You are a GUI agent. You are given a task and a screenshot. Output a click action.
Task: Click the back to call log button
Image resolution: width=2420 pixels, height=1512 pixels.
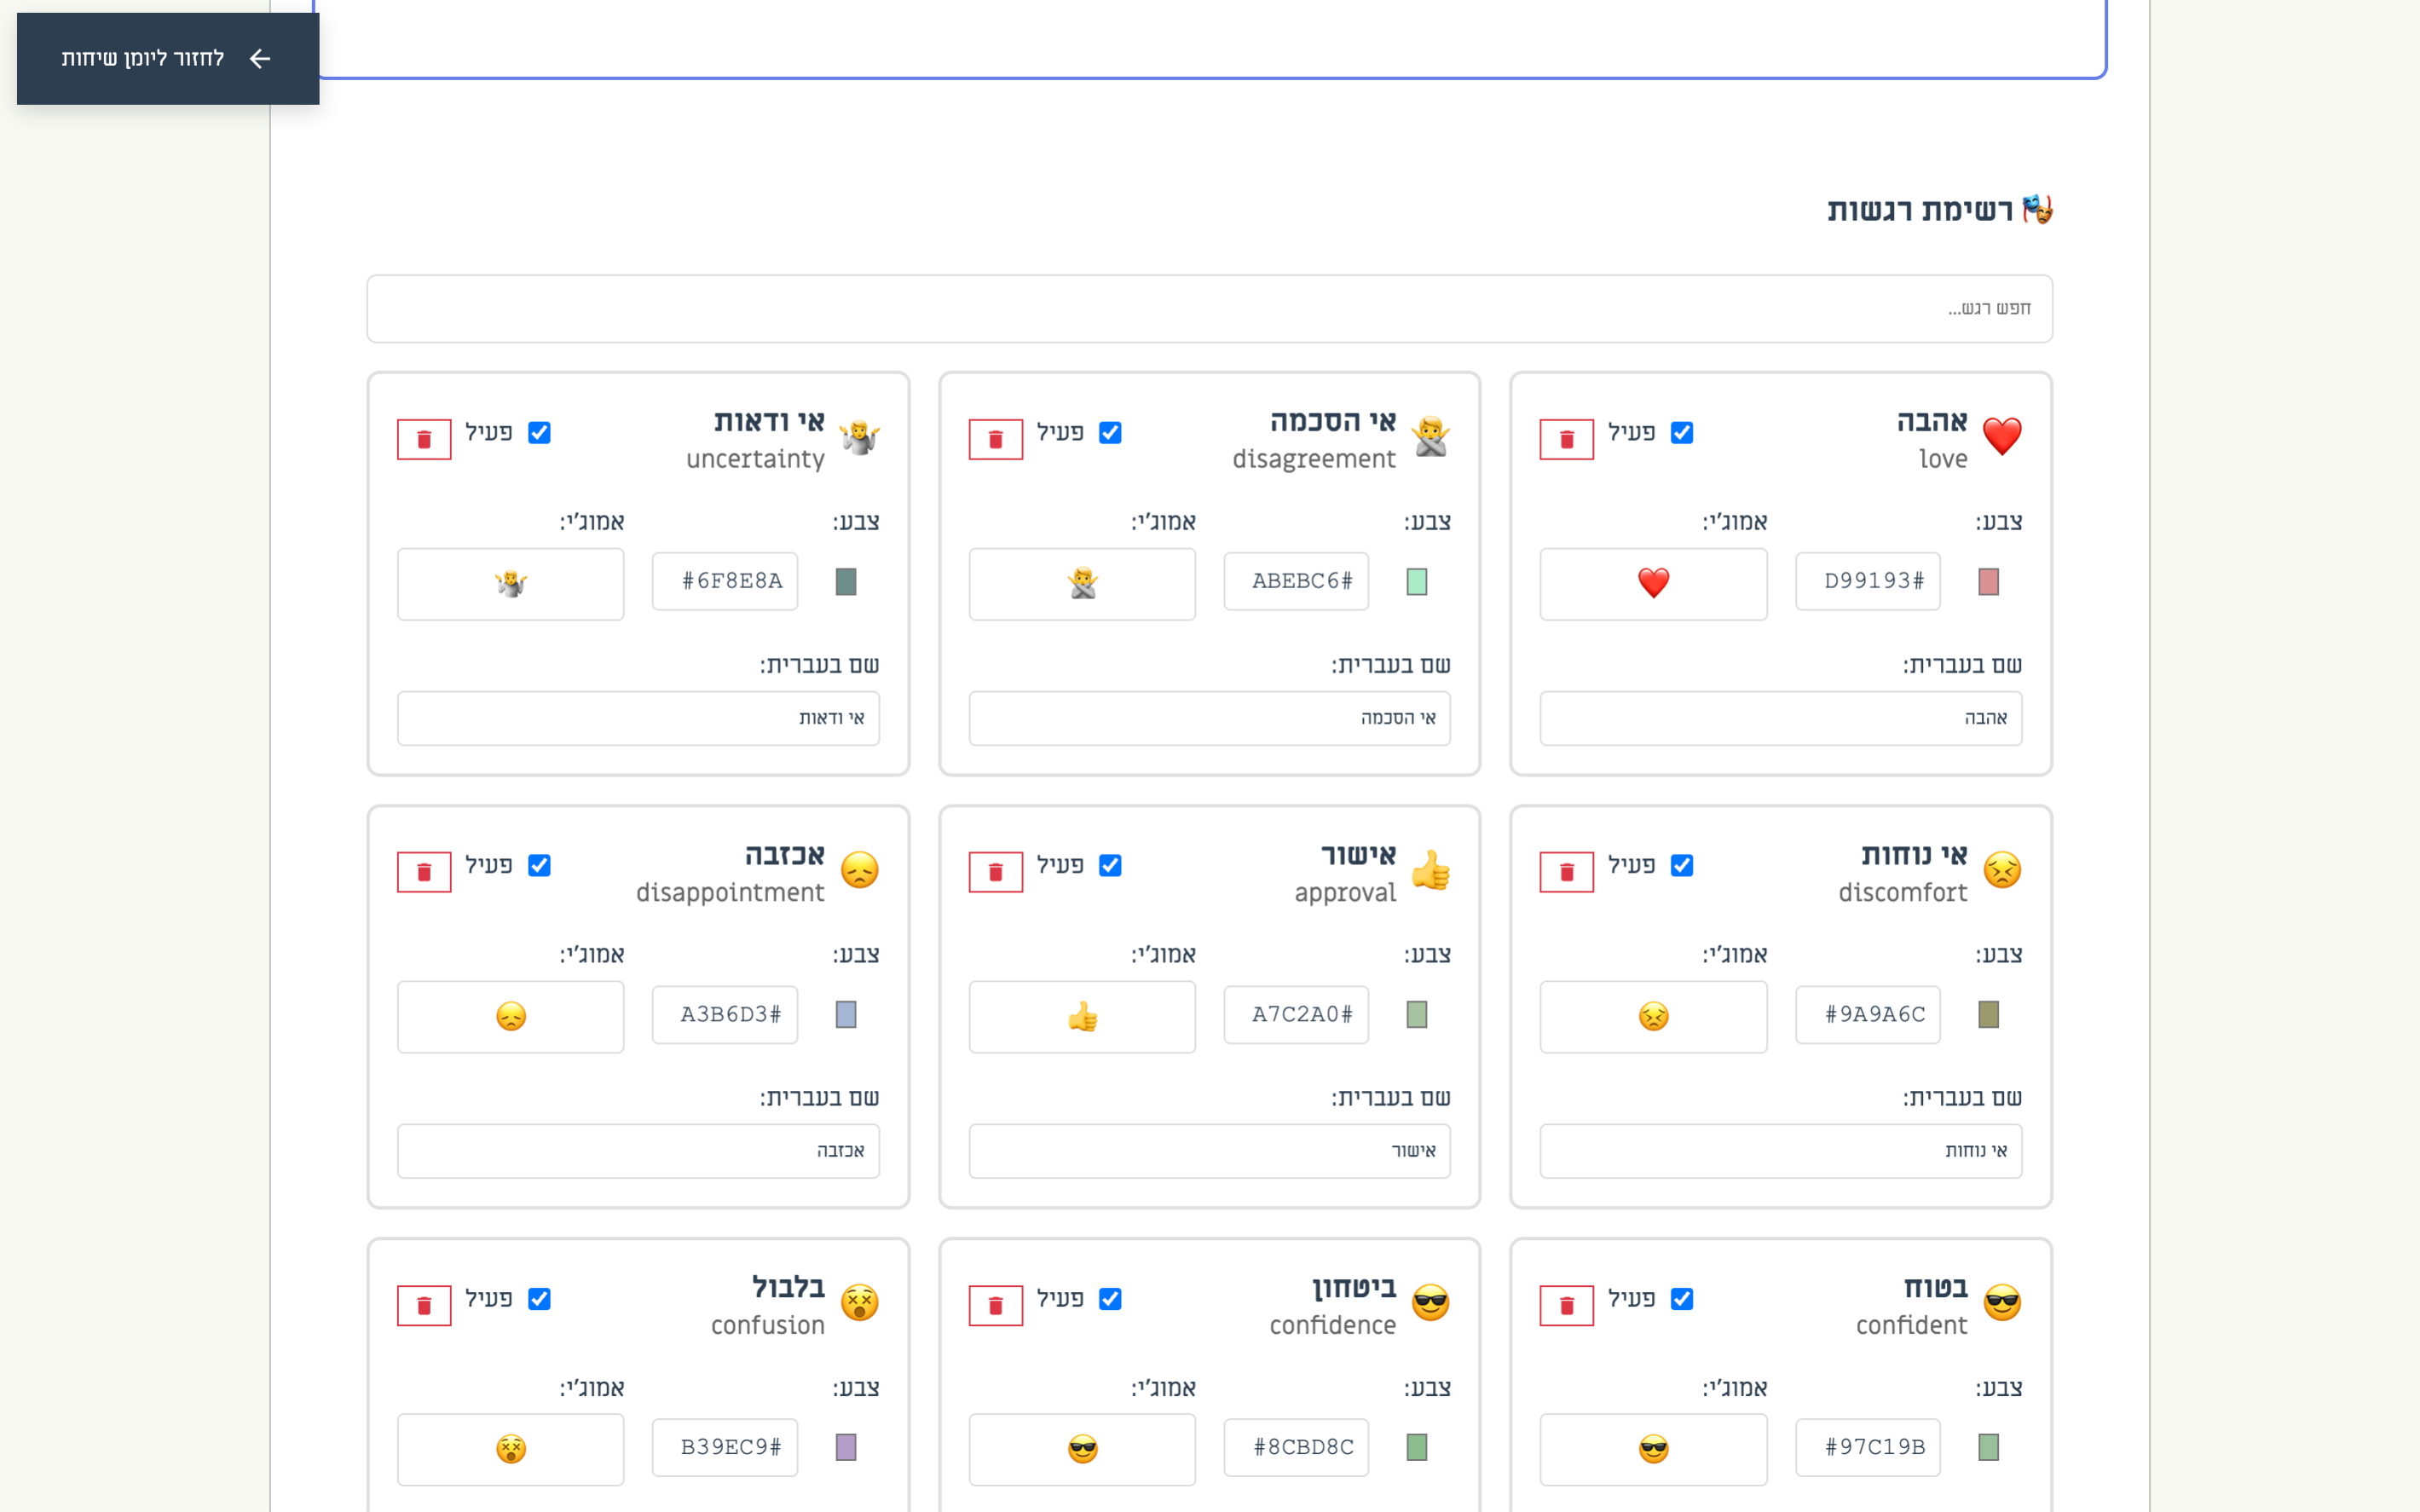tap(168, 58)
